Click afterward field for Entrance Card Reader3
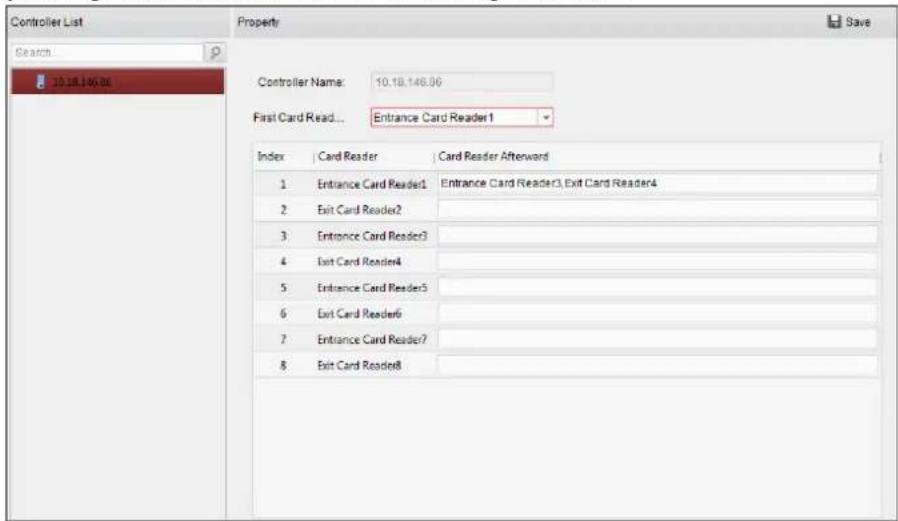The height and width of the screenshot is (521, 898). click(657, 235)
